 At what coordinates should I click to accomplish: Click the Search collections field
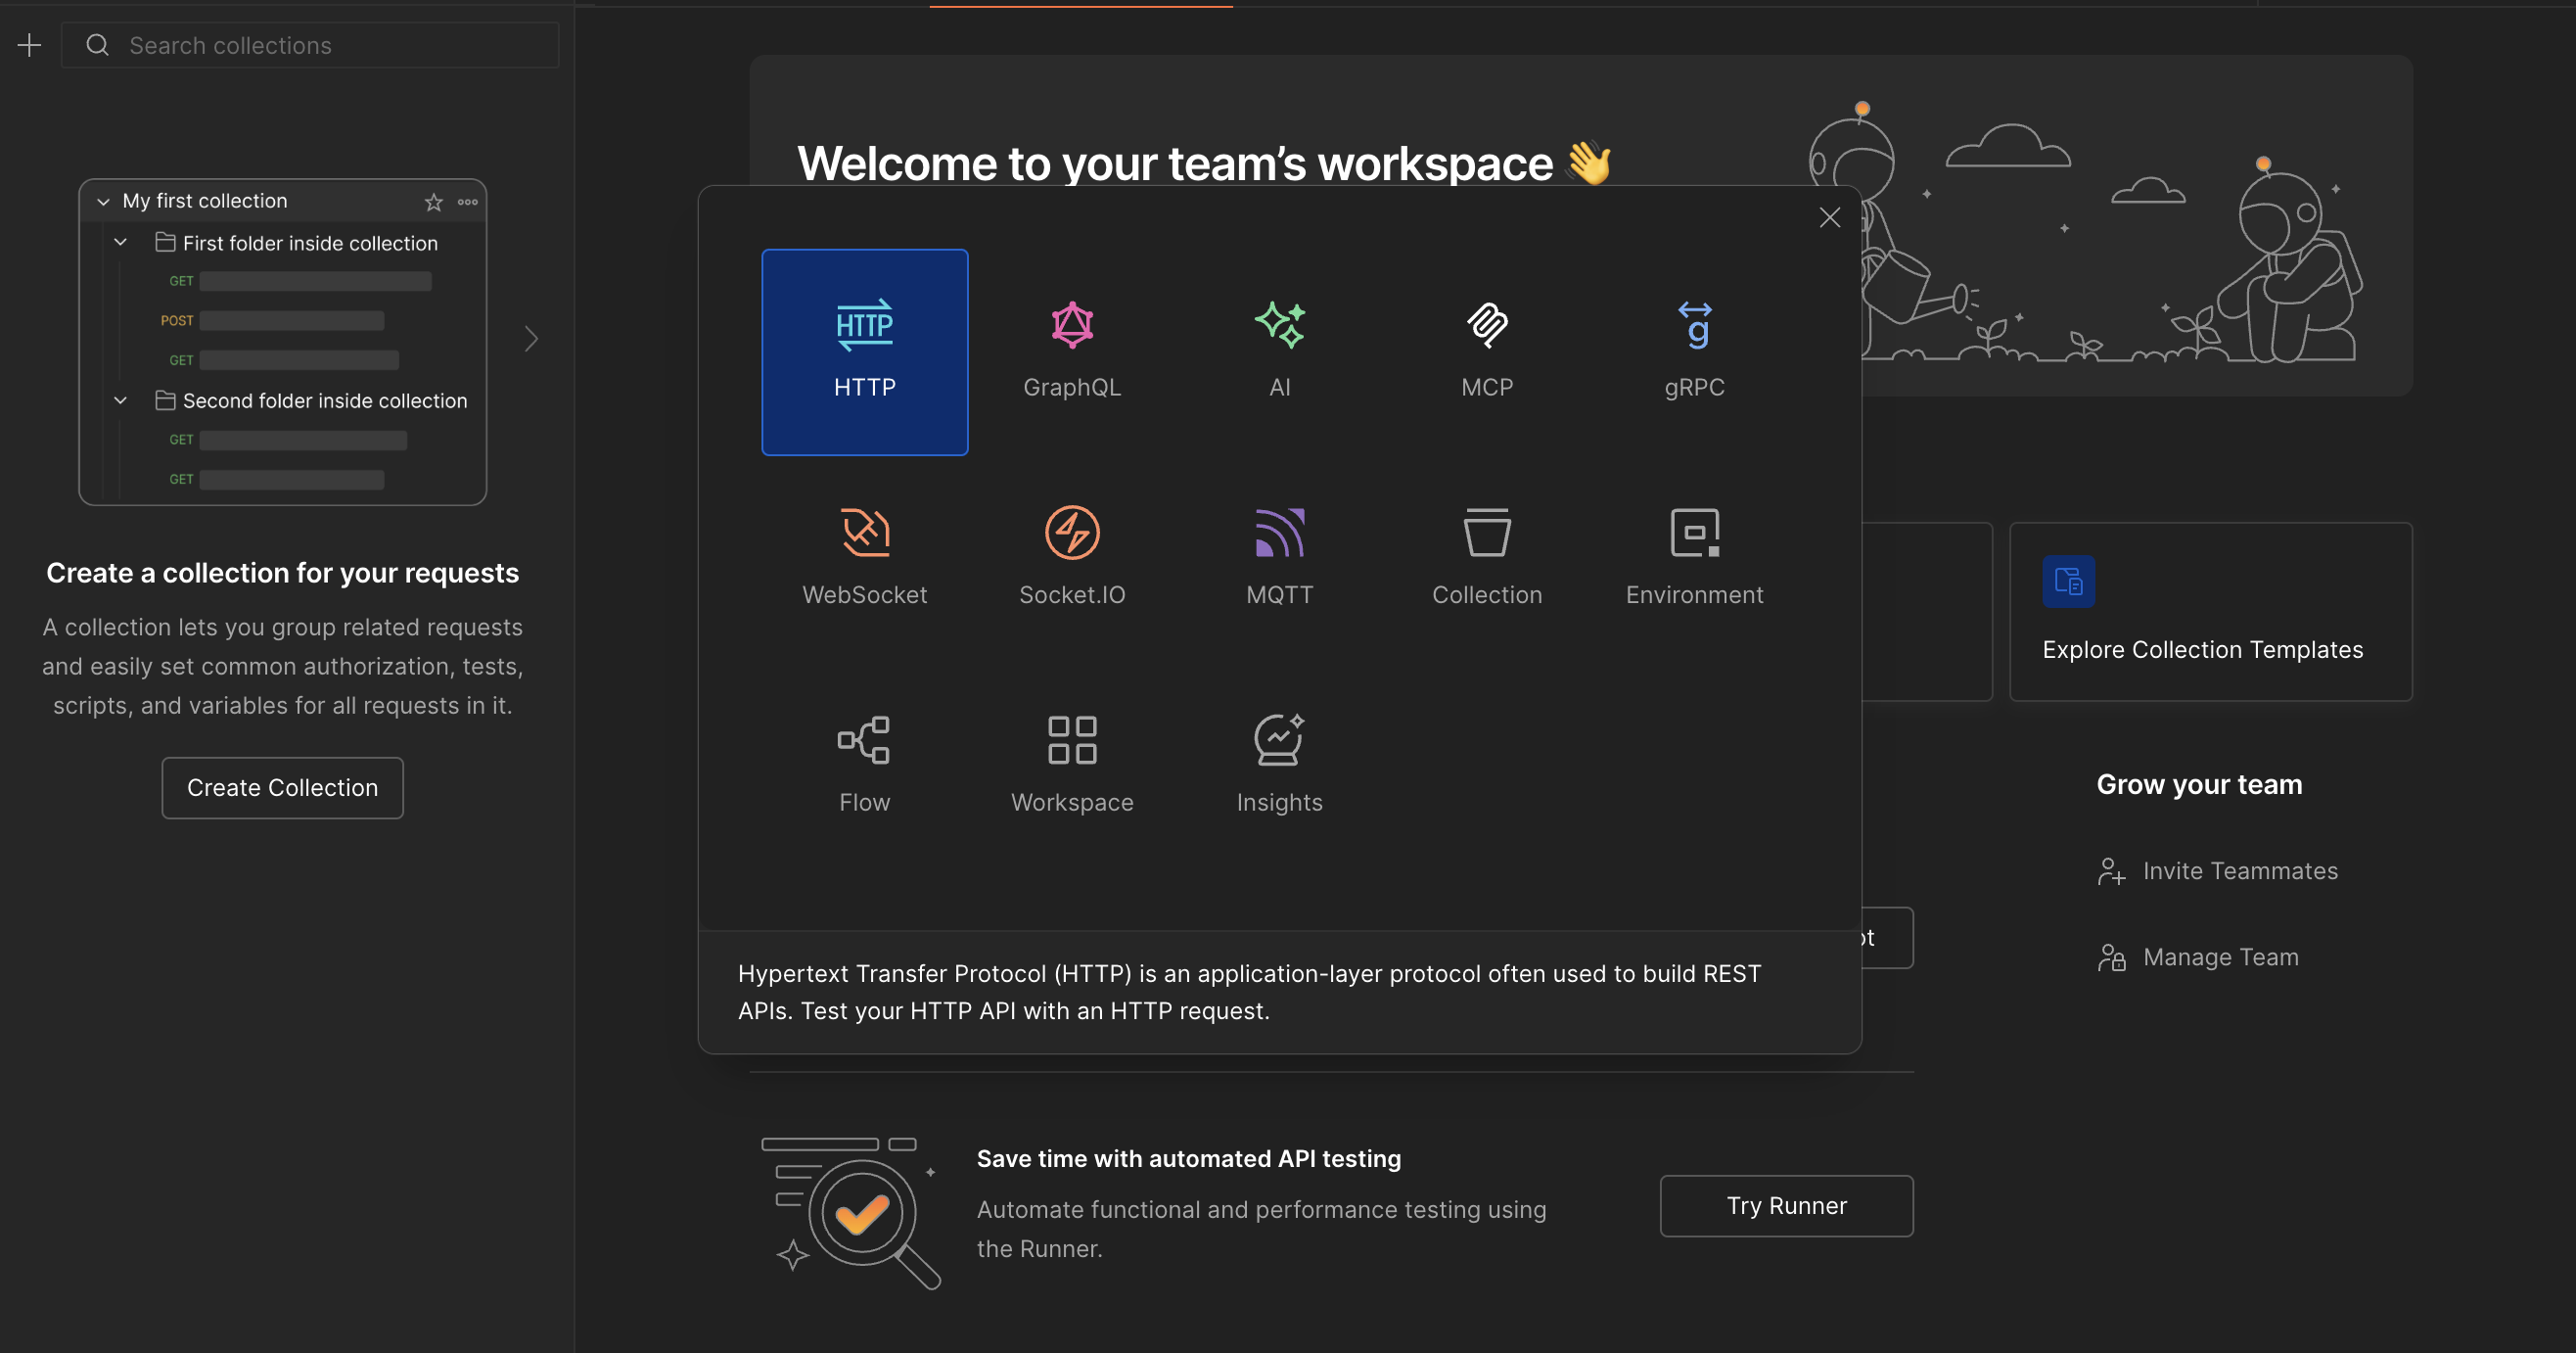pyautogui.click(x=330, y=45)
